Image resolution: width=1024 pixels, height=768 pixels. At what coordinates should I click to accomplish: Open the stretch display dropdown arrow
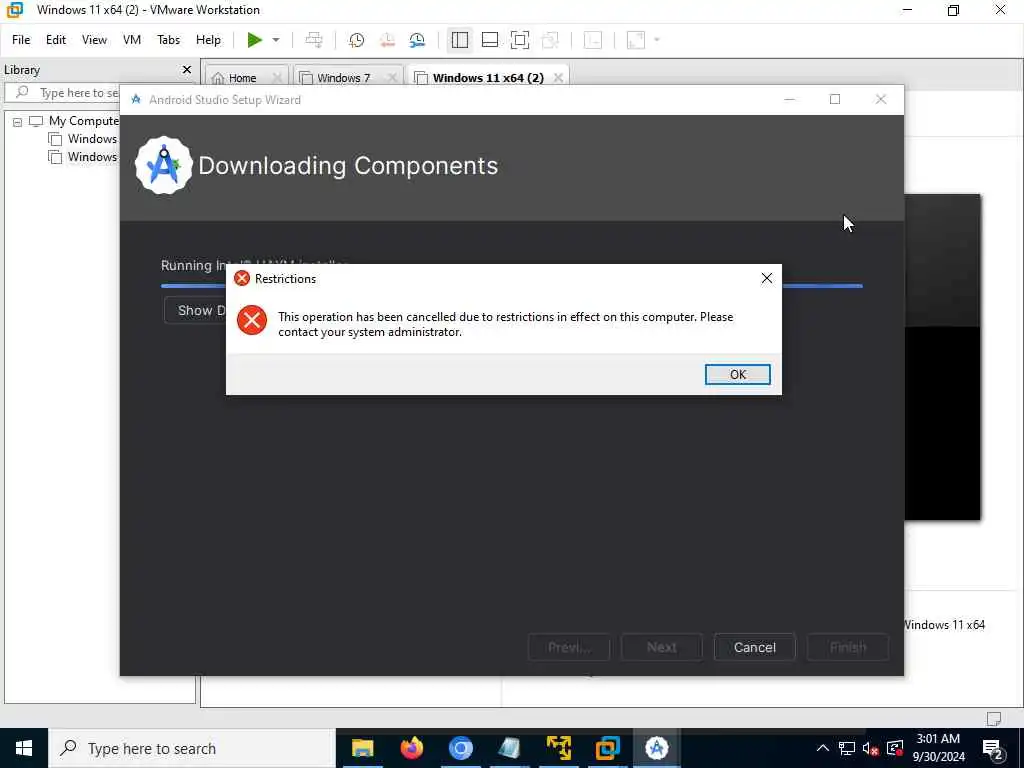[x=657, y=40]
